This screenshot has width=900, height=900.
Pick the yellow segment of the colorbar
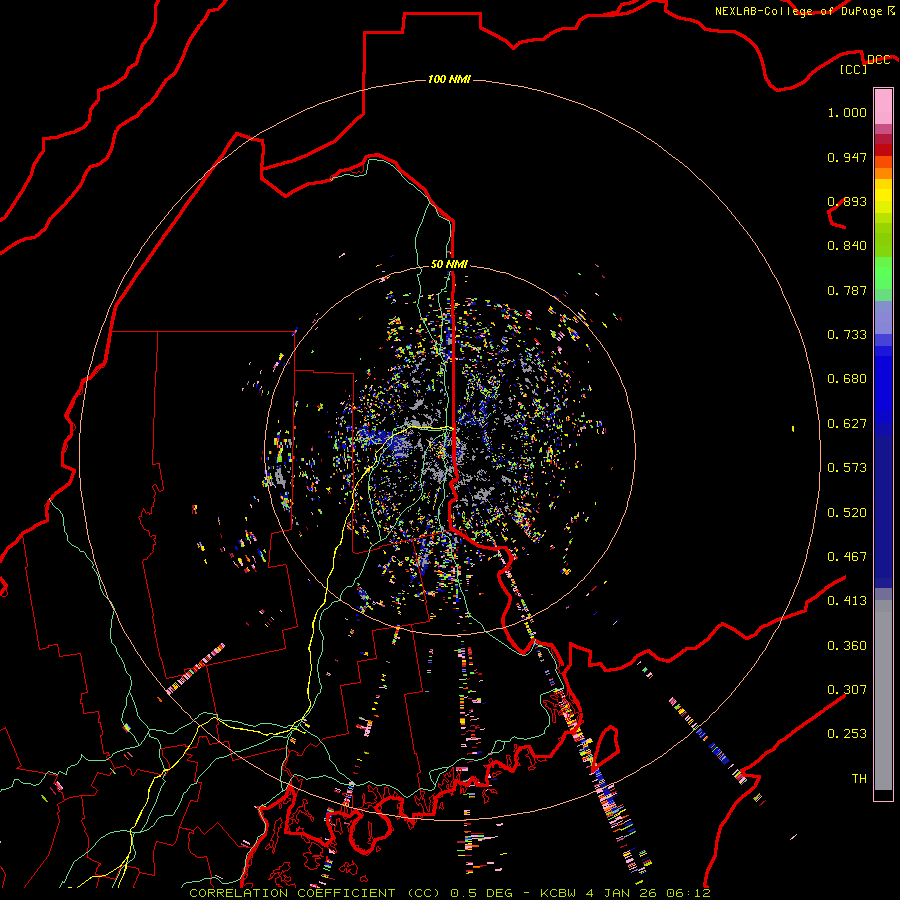883,196
